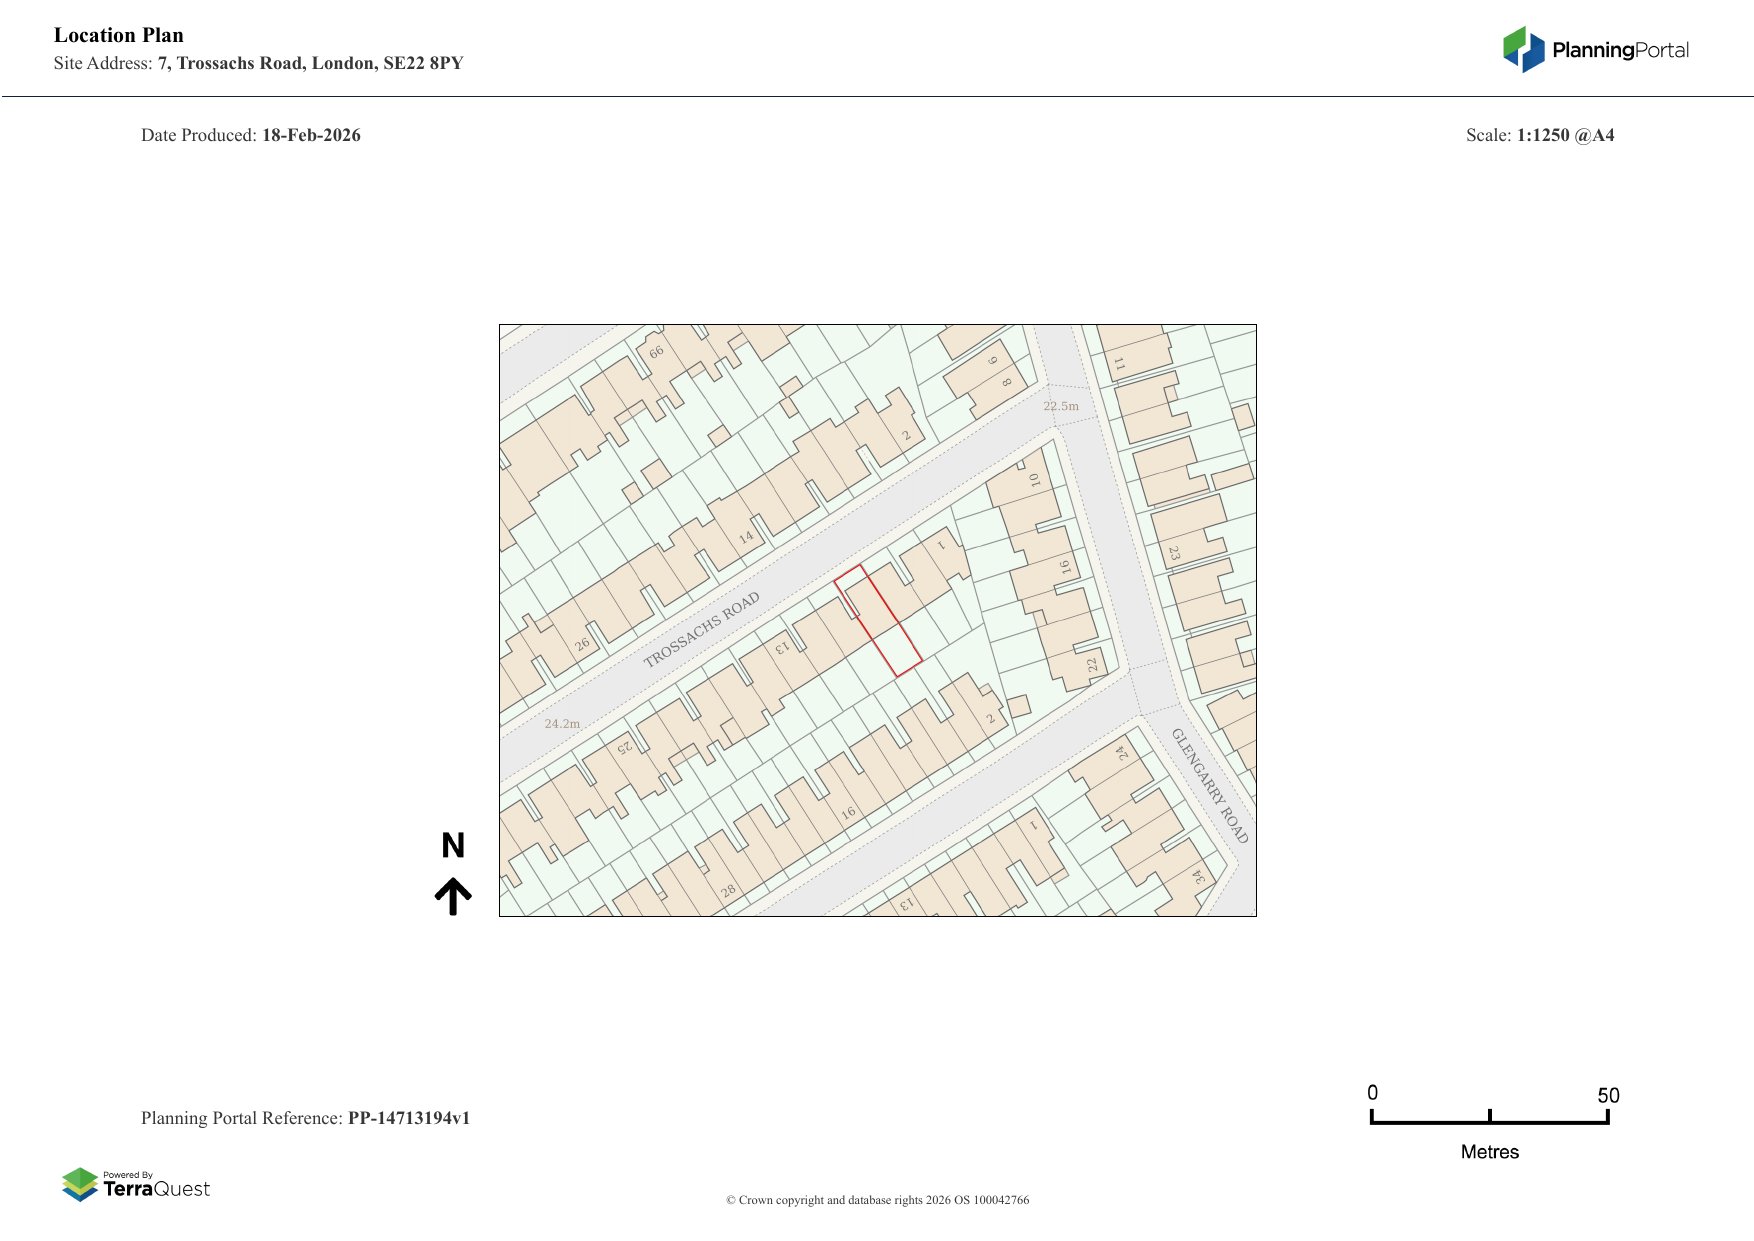The image size is (1754, 1241).
Task: Select building number 14 on Trossachs Road
Action: click(x=746, y=537)
